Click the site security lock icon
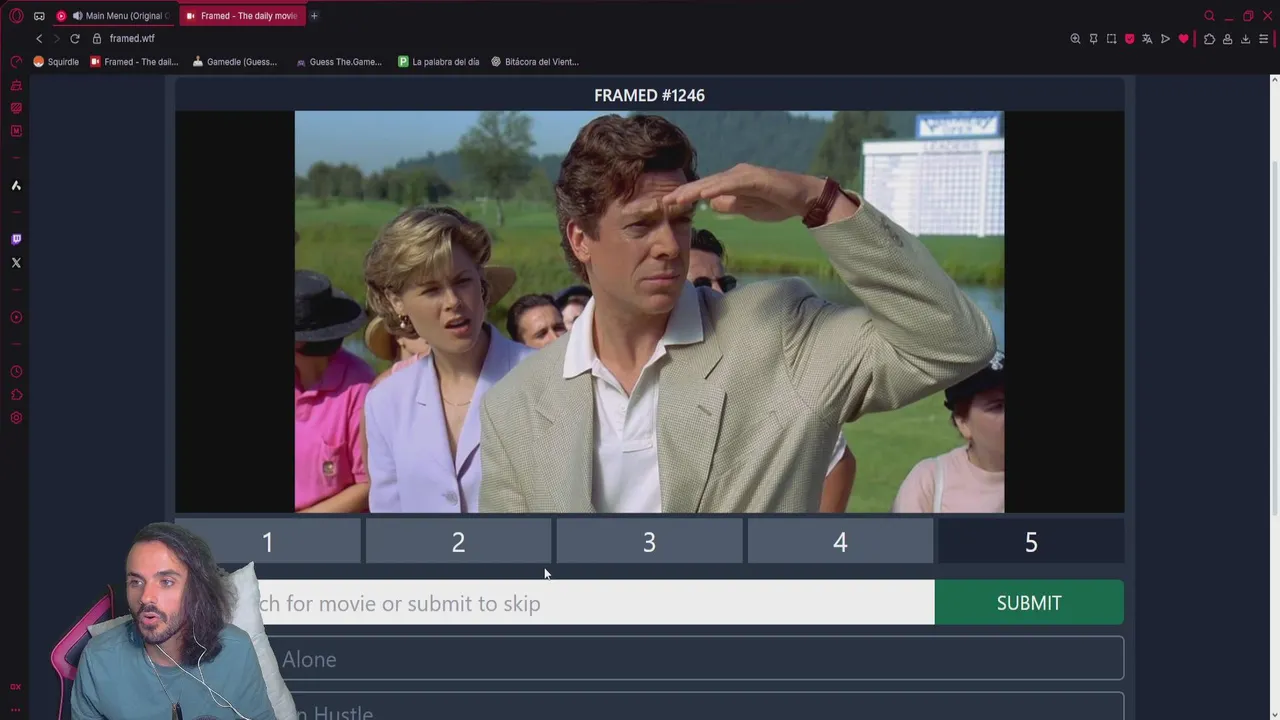Image resolution: width=1280 pixels, height=720 pixels. pyautogui.click(x=97, y=39)
